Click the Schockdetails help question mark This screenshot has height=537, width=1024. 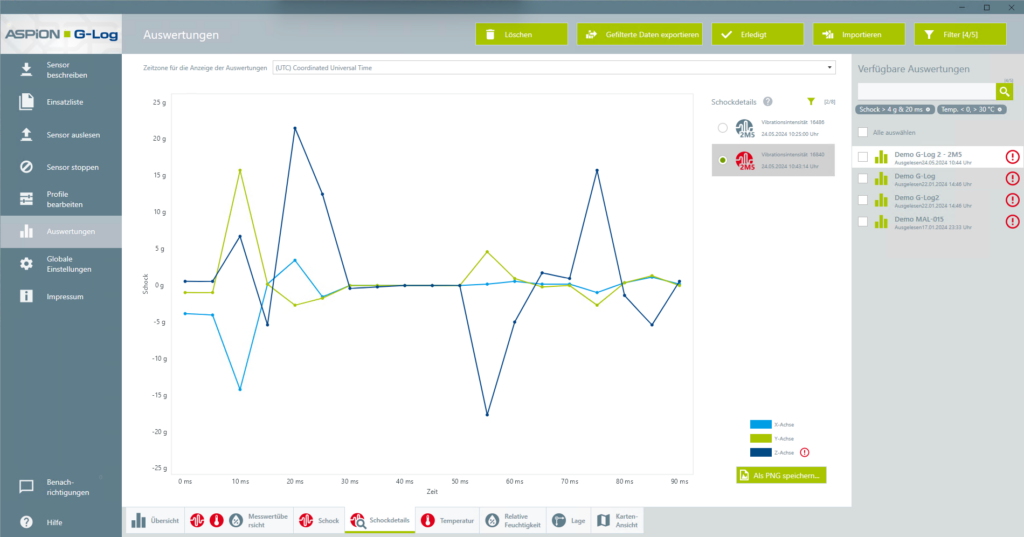click(768, 102)
